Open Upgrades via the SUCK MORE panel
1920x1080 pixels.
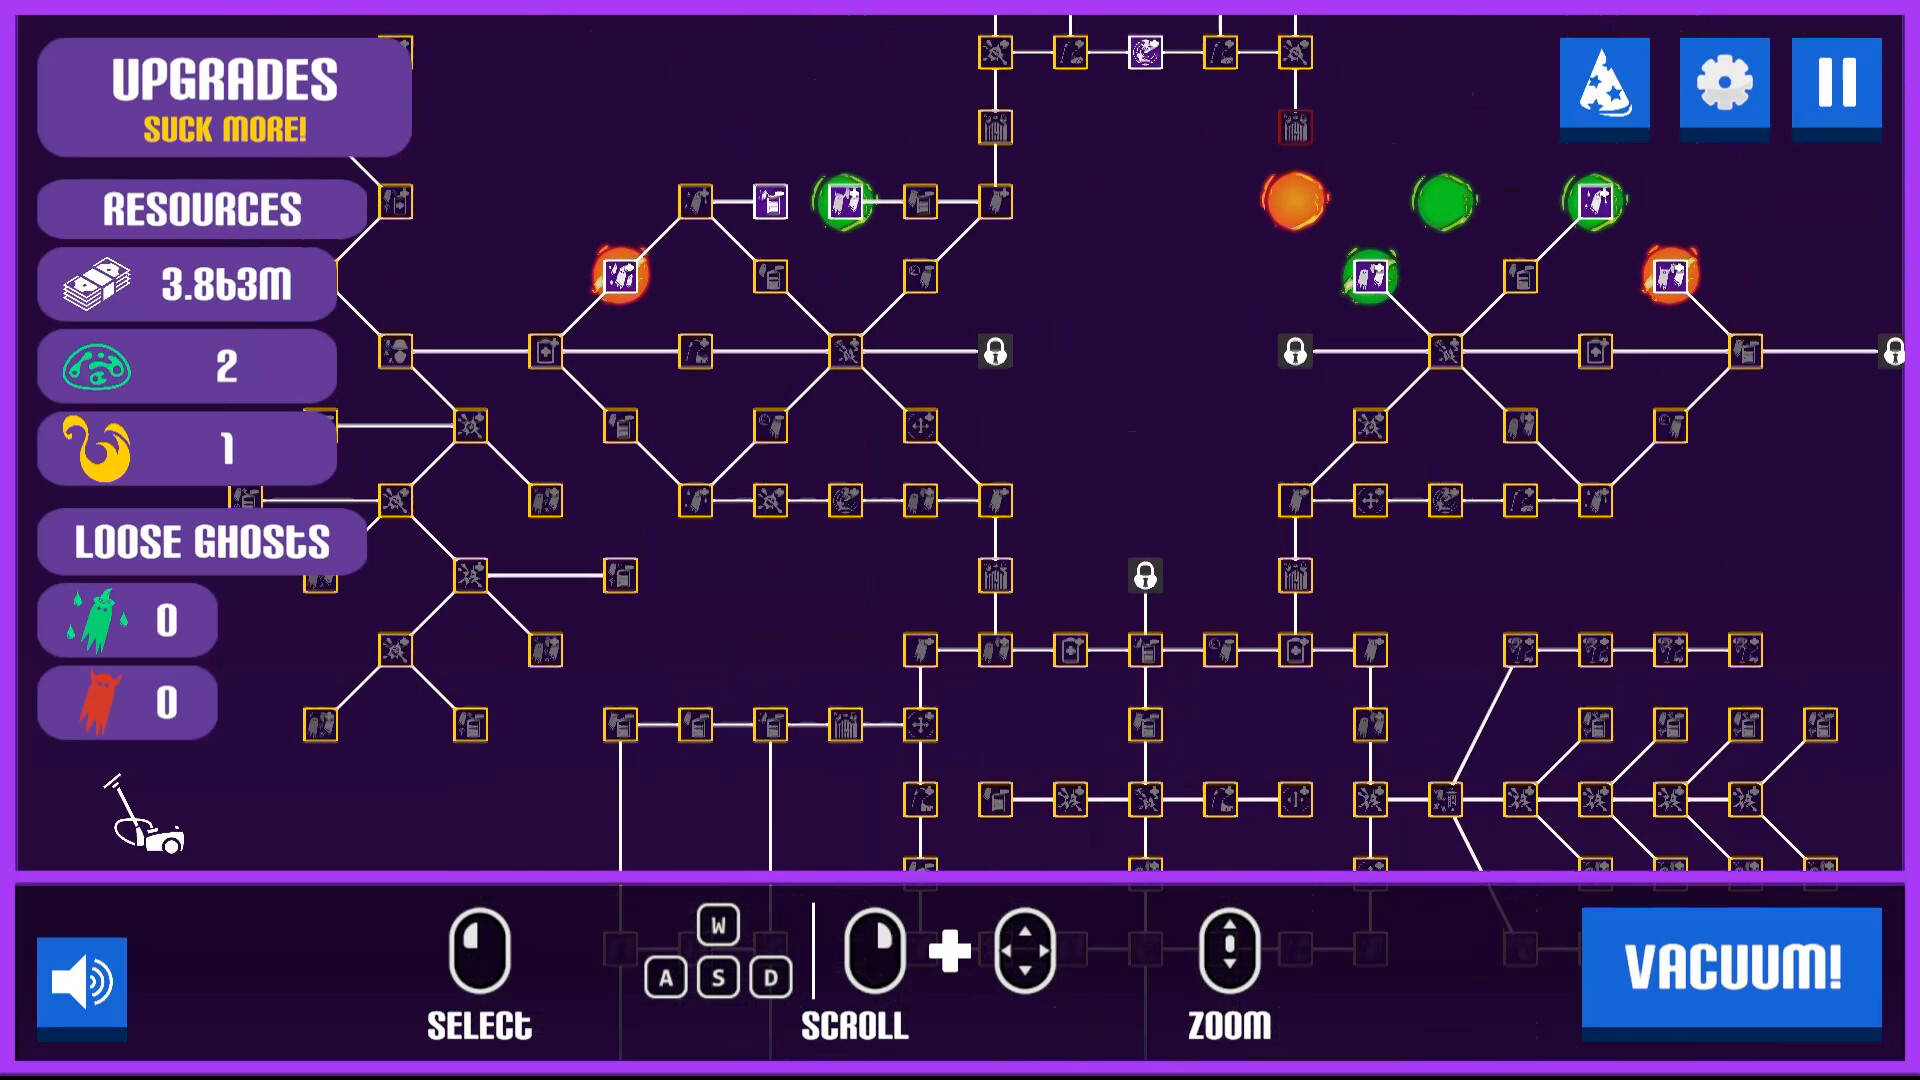[223, 97]
